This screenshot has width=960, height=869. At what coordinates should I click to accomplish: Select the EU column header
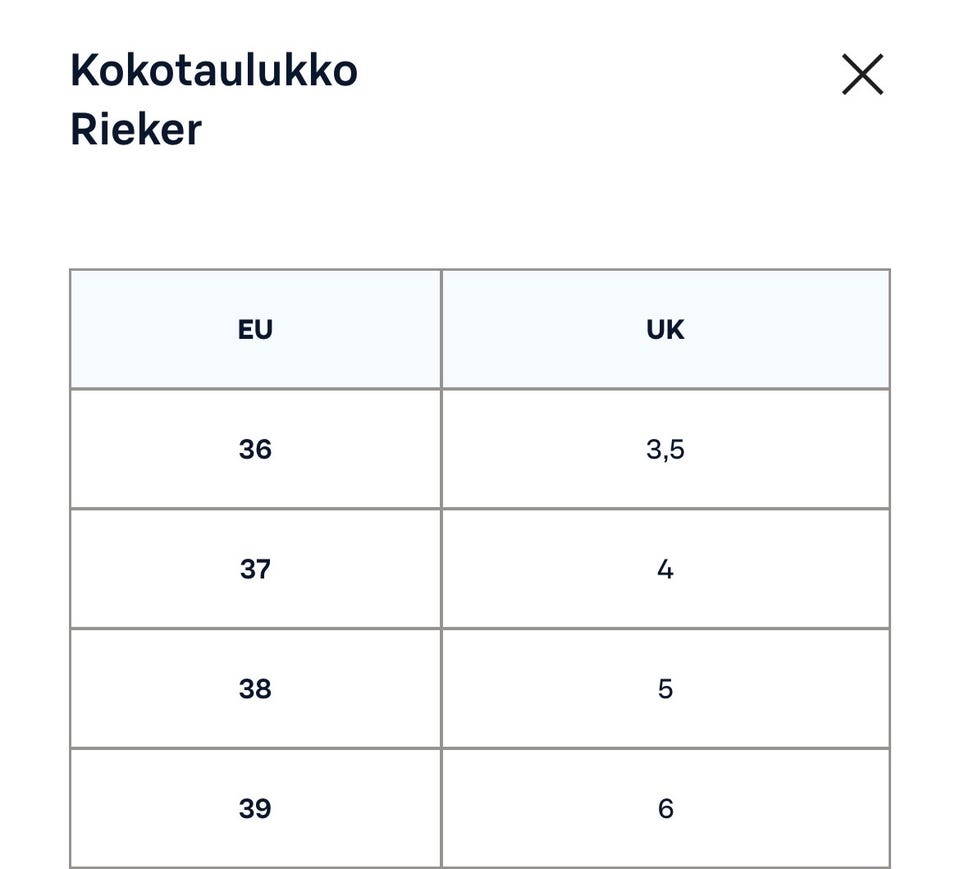(254, 328)
